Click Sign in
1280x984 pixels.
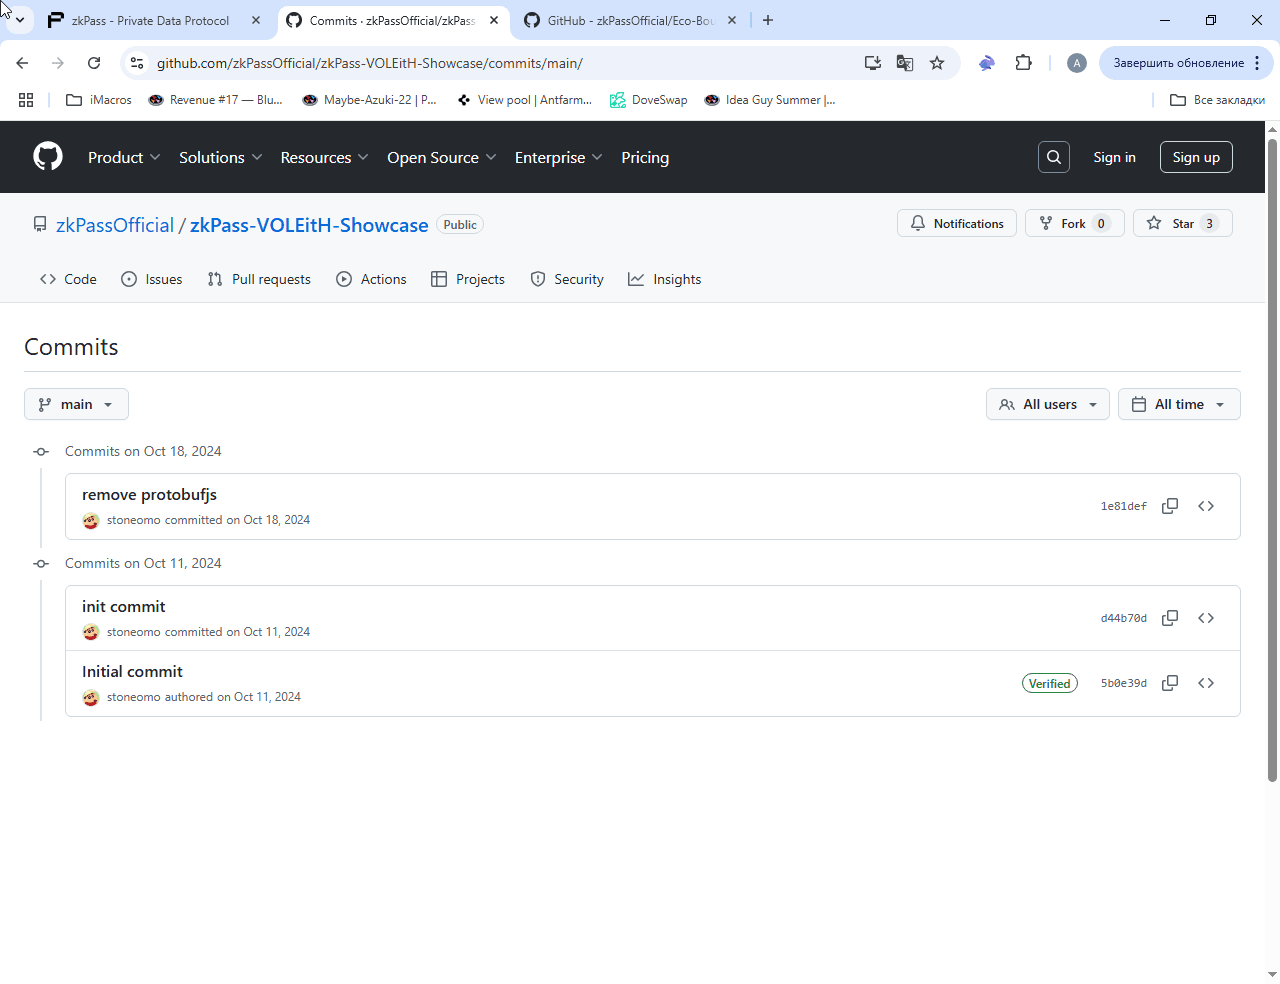[x=1114, y=157]
